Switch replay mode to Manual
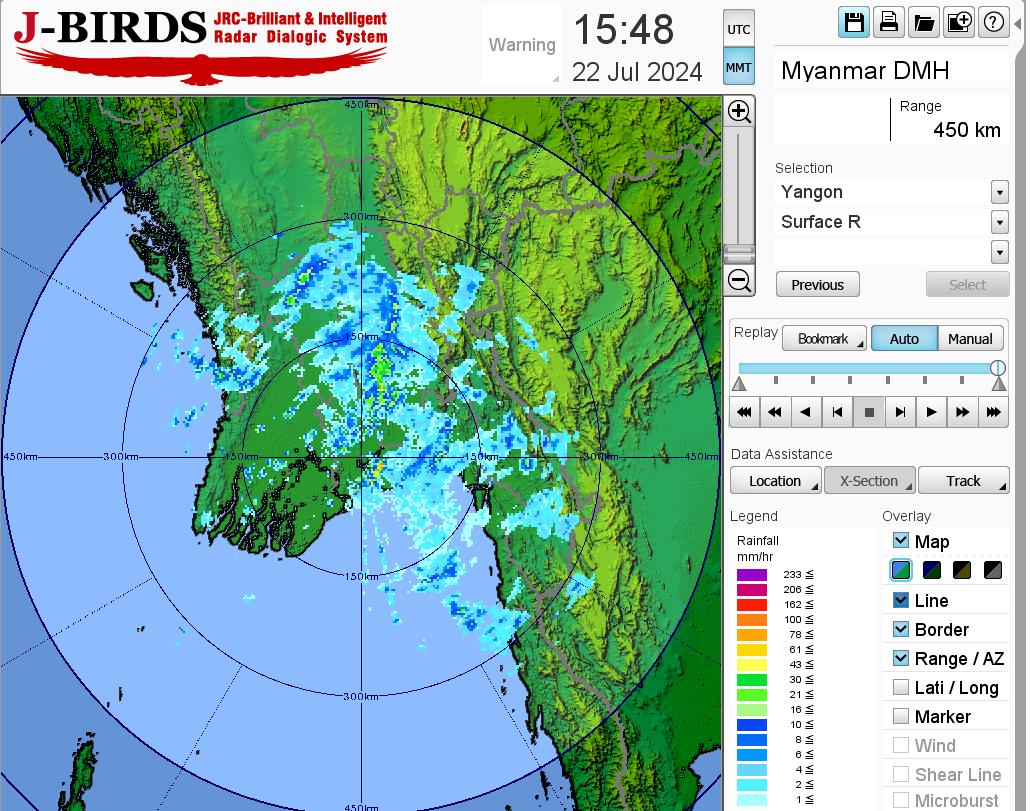The width and height of the screenshot is (1030, 811). [x=970, y=339]
